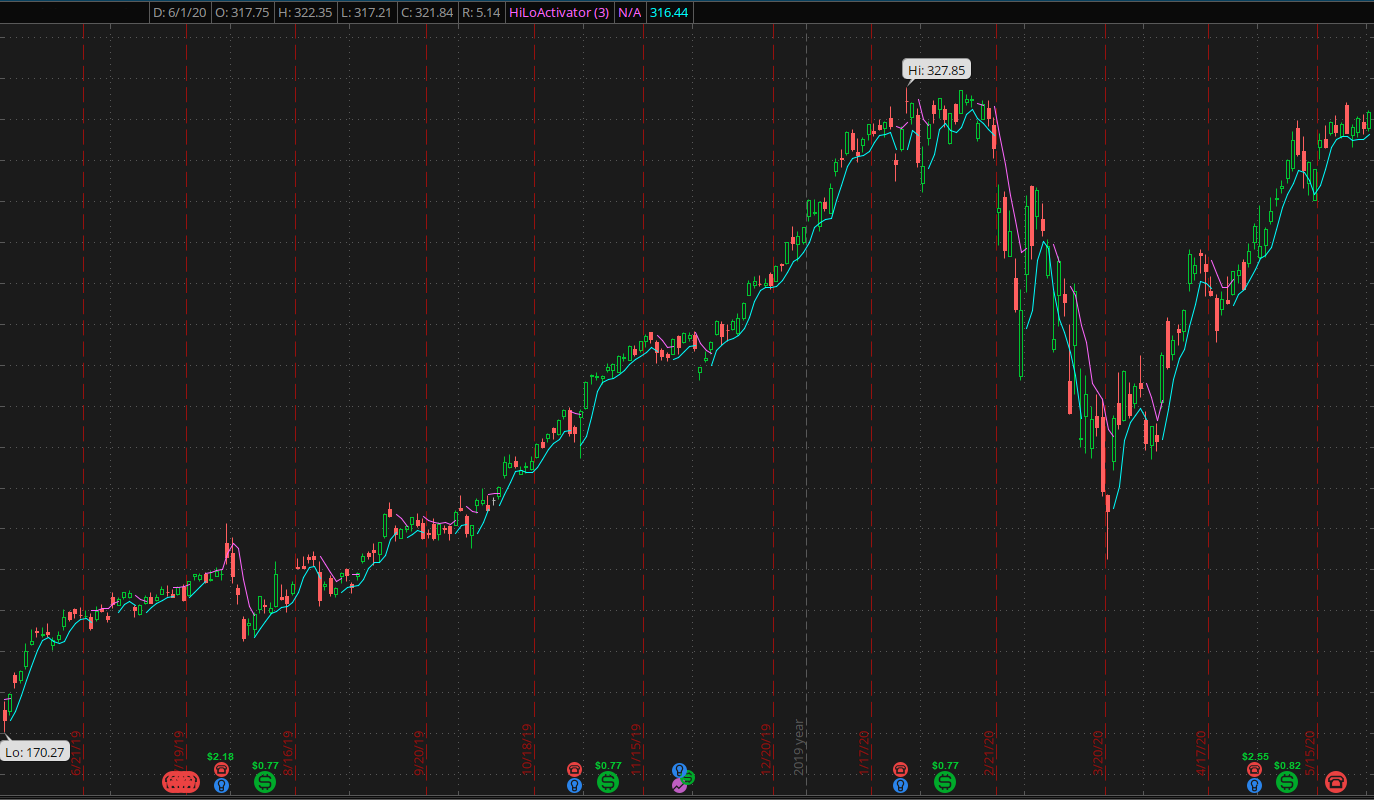Click the HiLoActivator (3) study label

[x=559, y=13]
